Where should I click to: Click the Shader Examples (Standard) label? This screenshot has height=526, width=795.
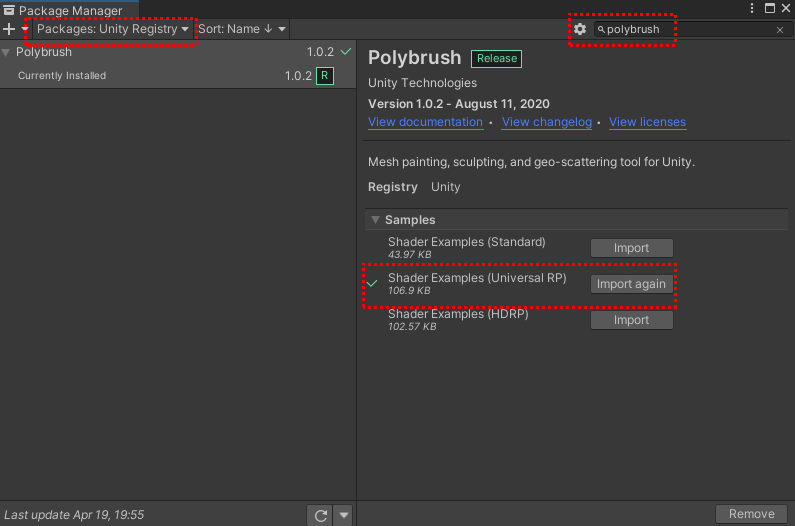[x=467, y=242]
